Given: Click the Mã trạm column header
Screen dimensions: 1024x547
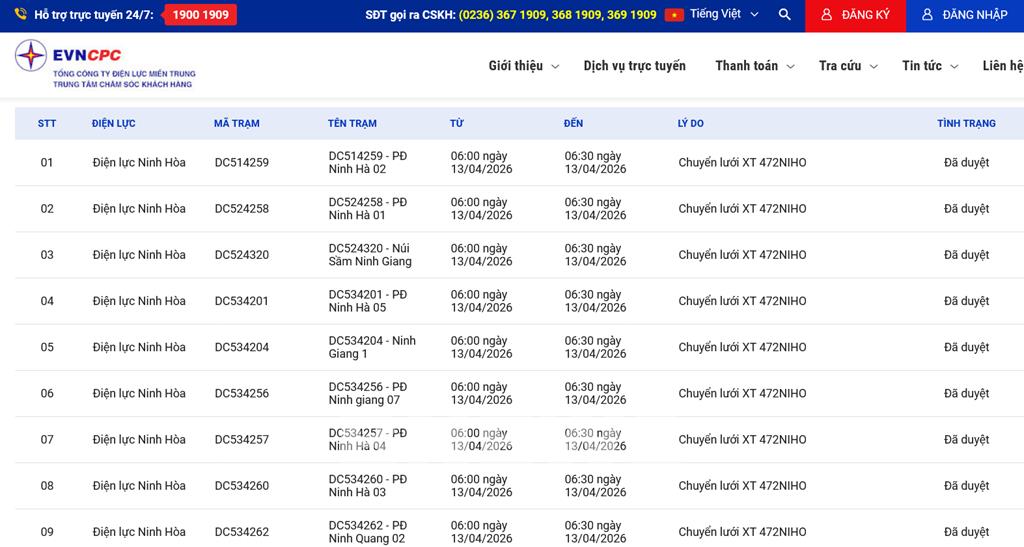Looking at the screenshot, I should coord(236,124).
